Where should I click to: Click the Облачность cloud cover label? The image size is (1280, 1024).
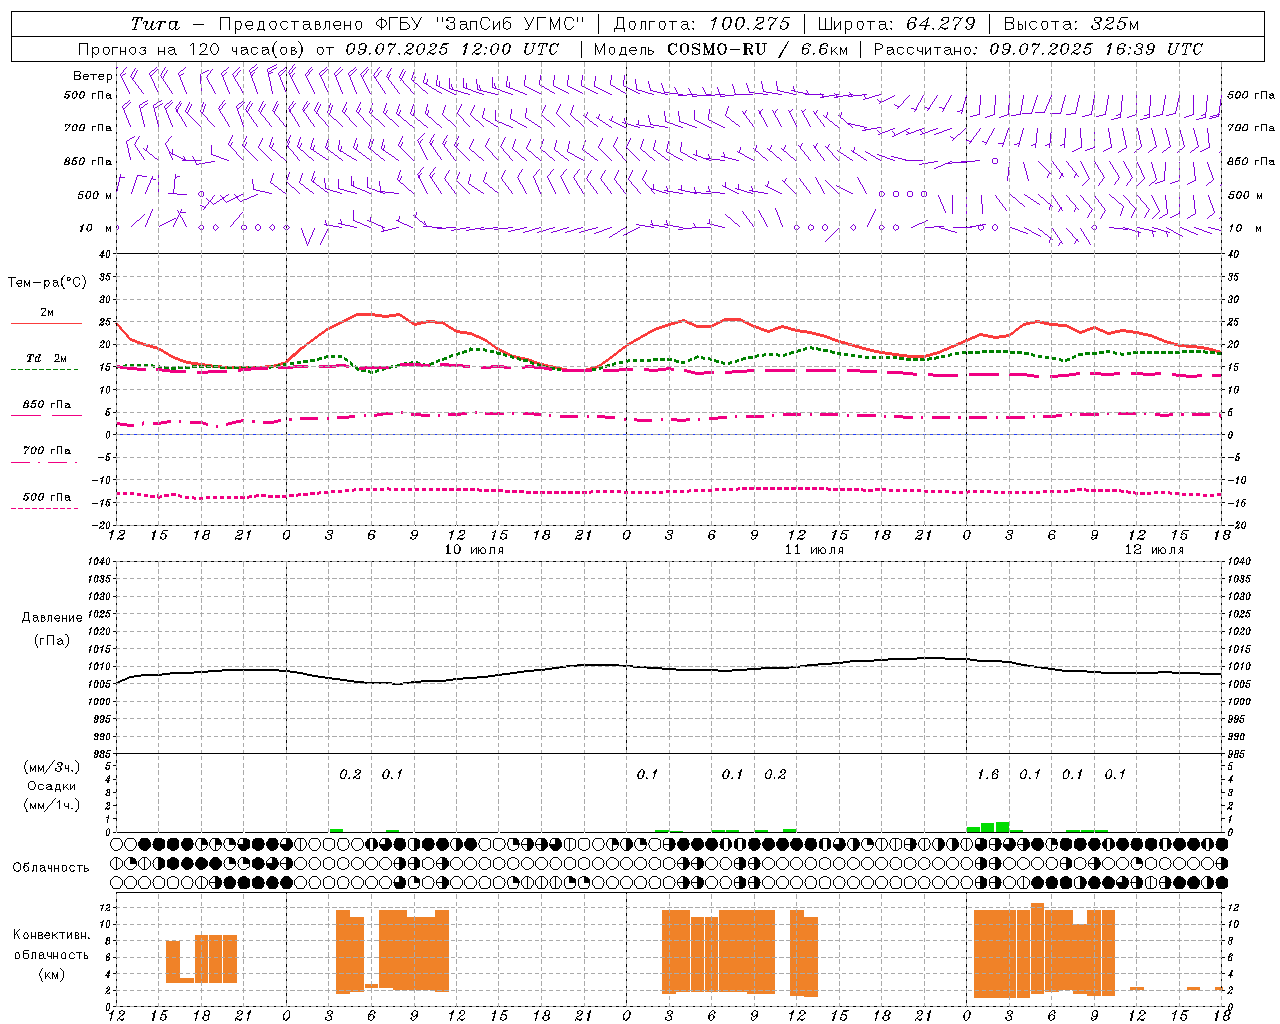[x=50, y=868]
